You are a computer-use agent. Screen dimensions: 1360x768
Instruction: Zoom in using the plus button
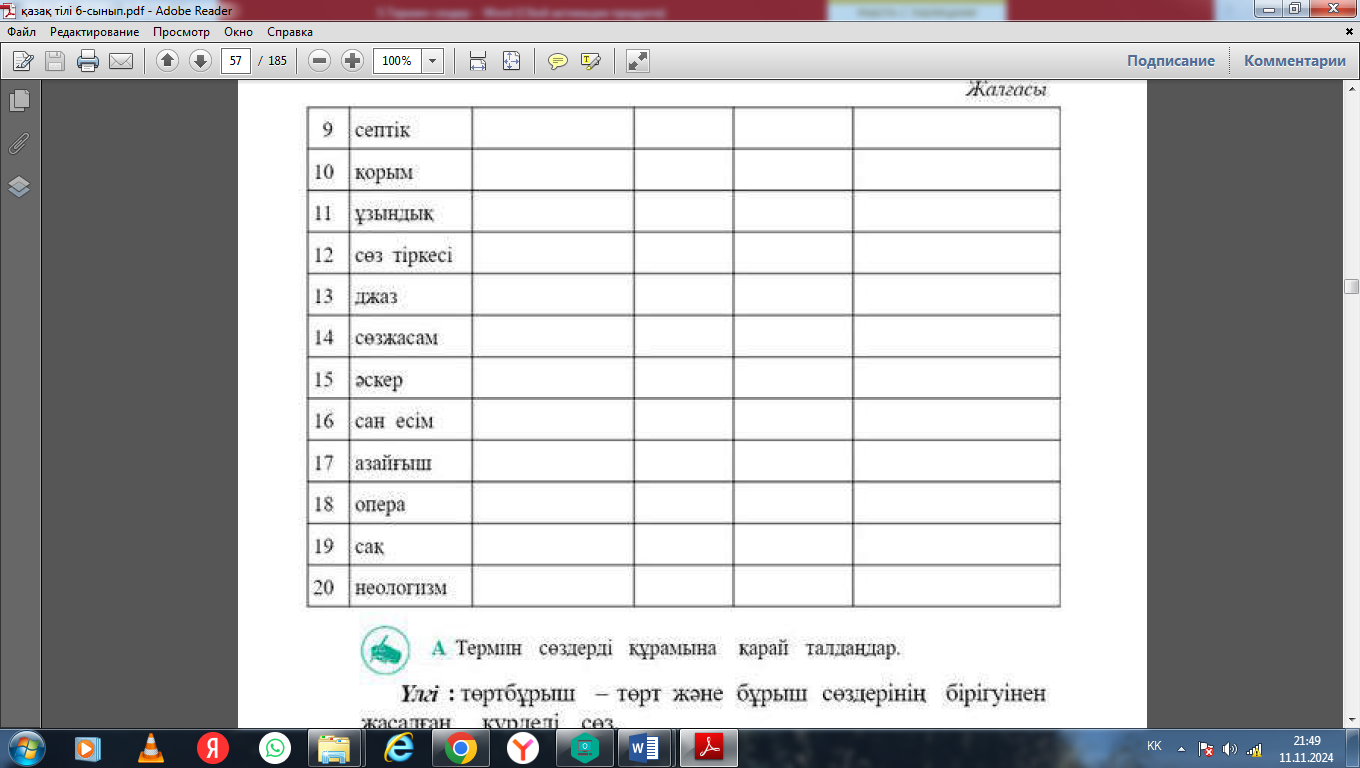point(353,61)
